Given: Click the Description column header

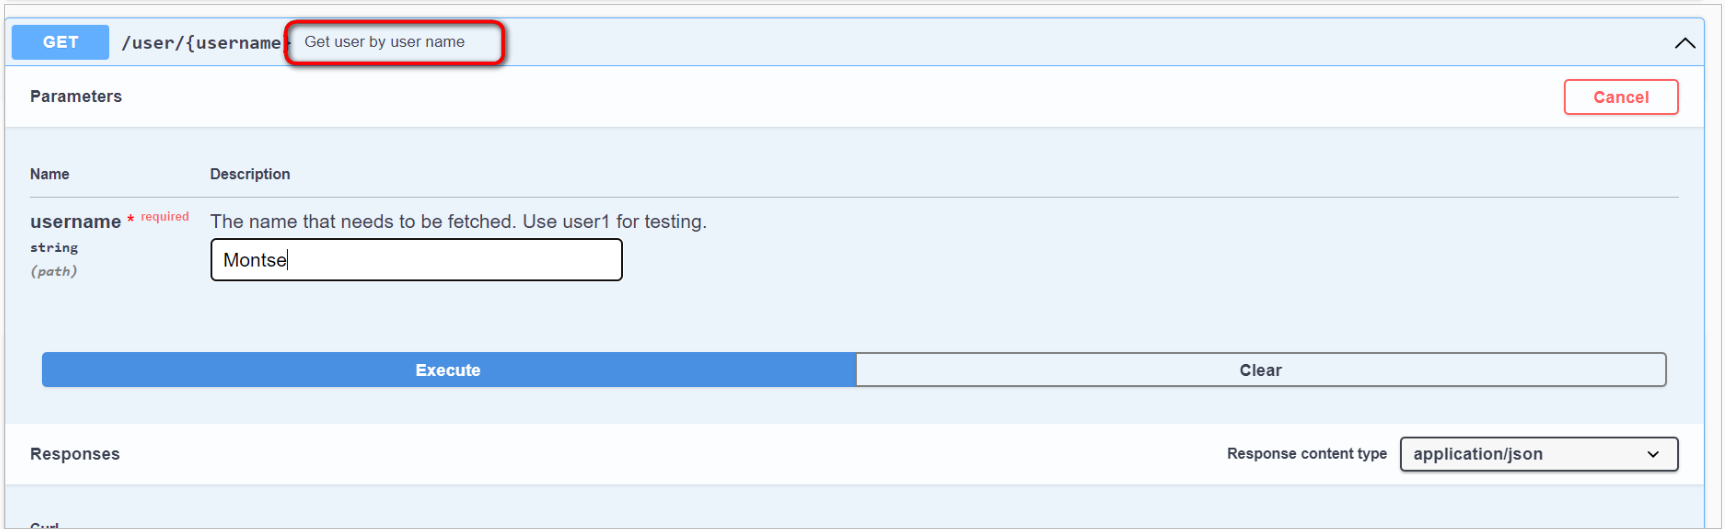Looking at the screenshot, I should [x=250, y=174].
